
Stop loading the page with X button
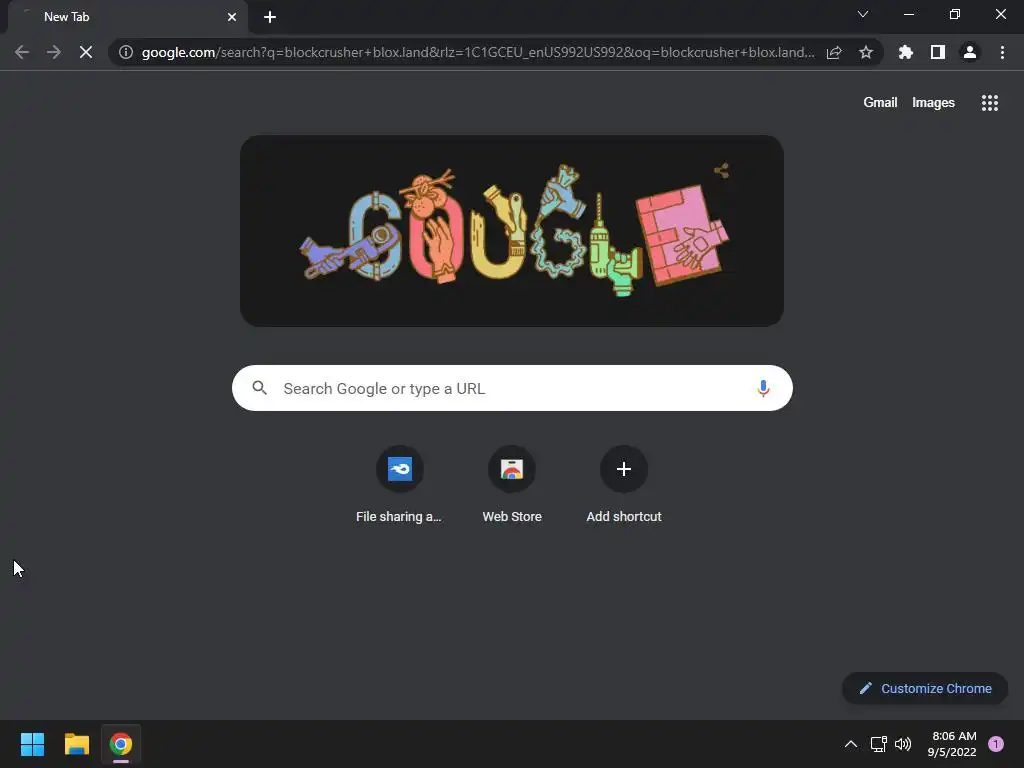pos(86,52)
